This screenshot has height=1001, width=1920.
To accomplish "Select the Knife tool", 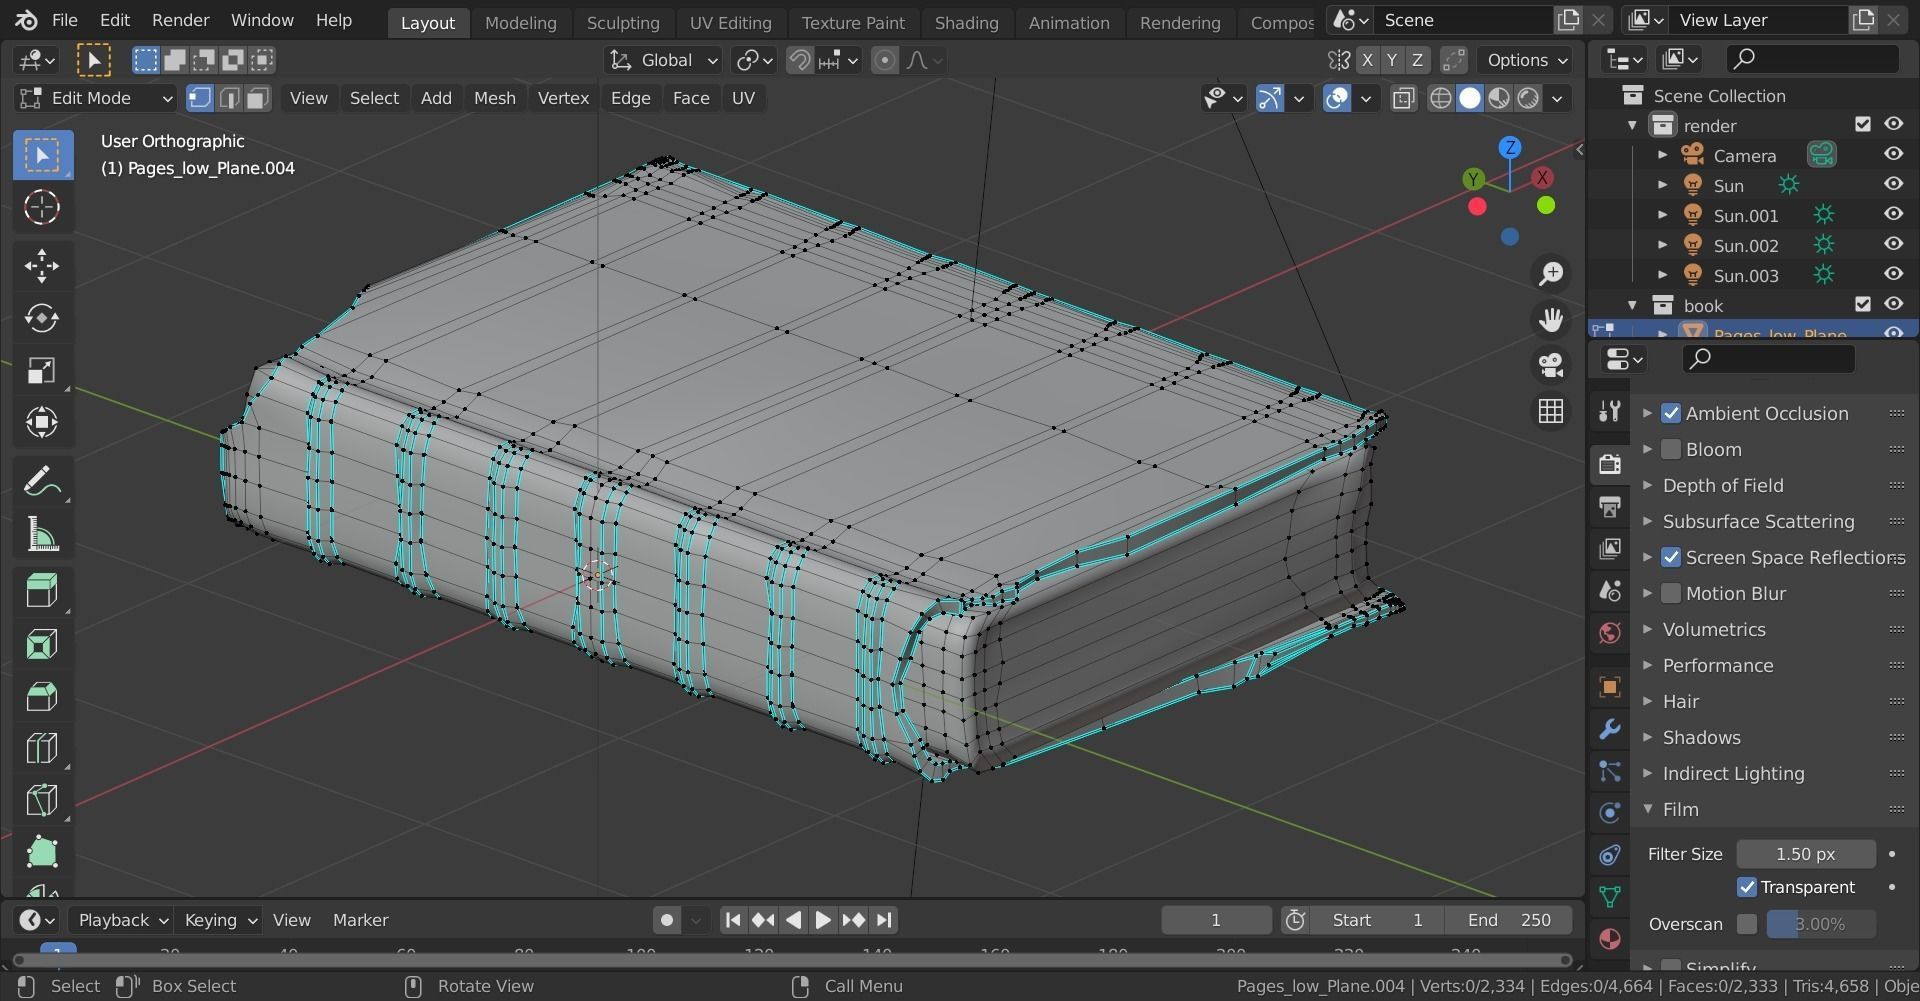I will pos(42,800).
